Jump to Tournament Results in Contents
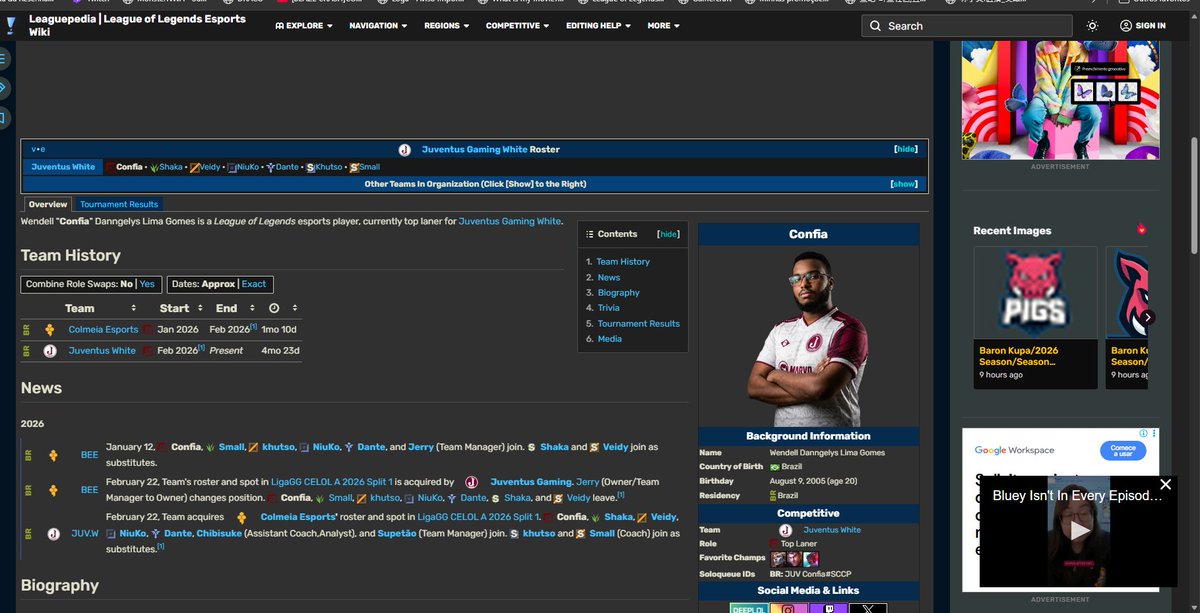 [x=638, y=323]
